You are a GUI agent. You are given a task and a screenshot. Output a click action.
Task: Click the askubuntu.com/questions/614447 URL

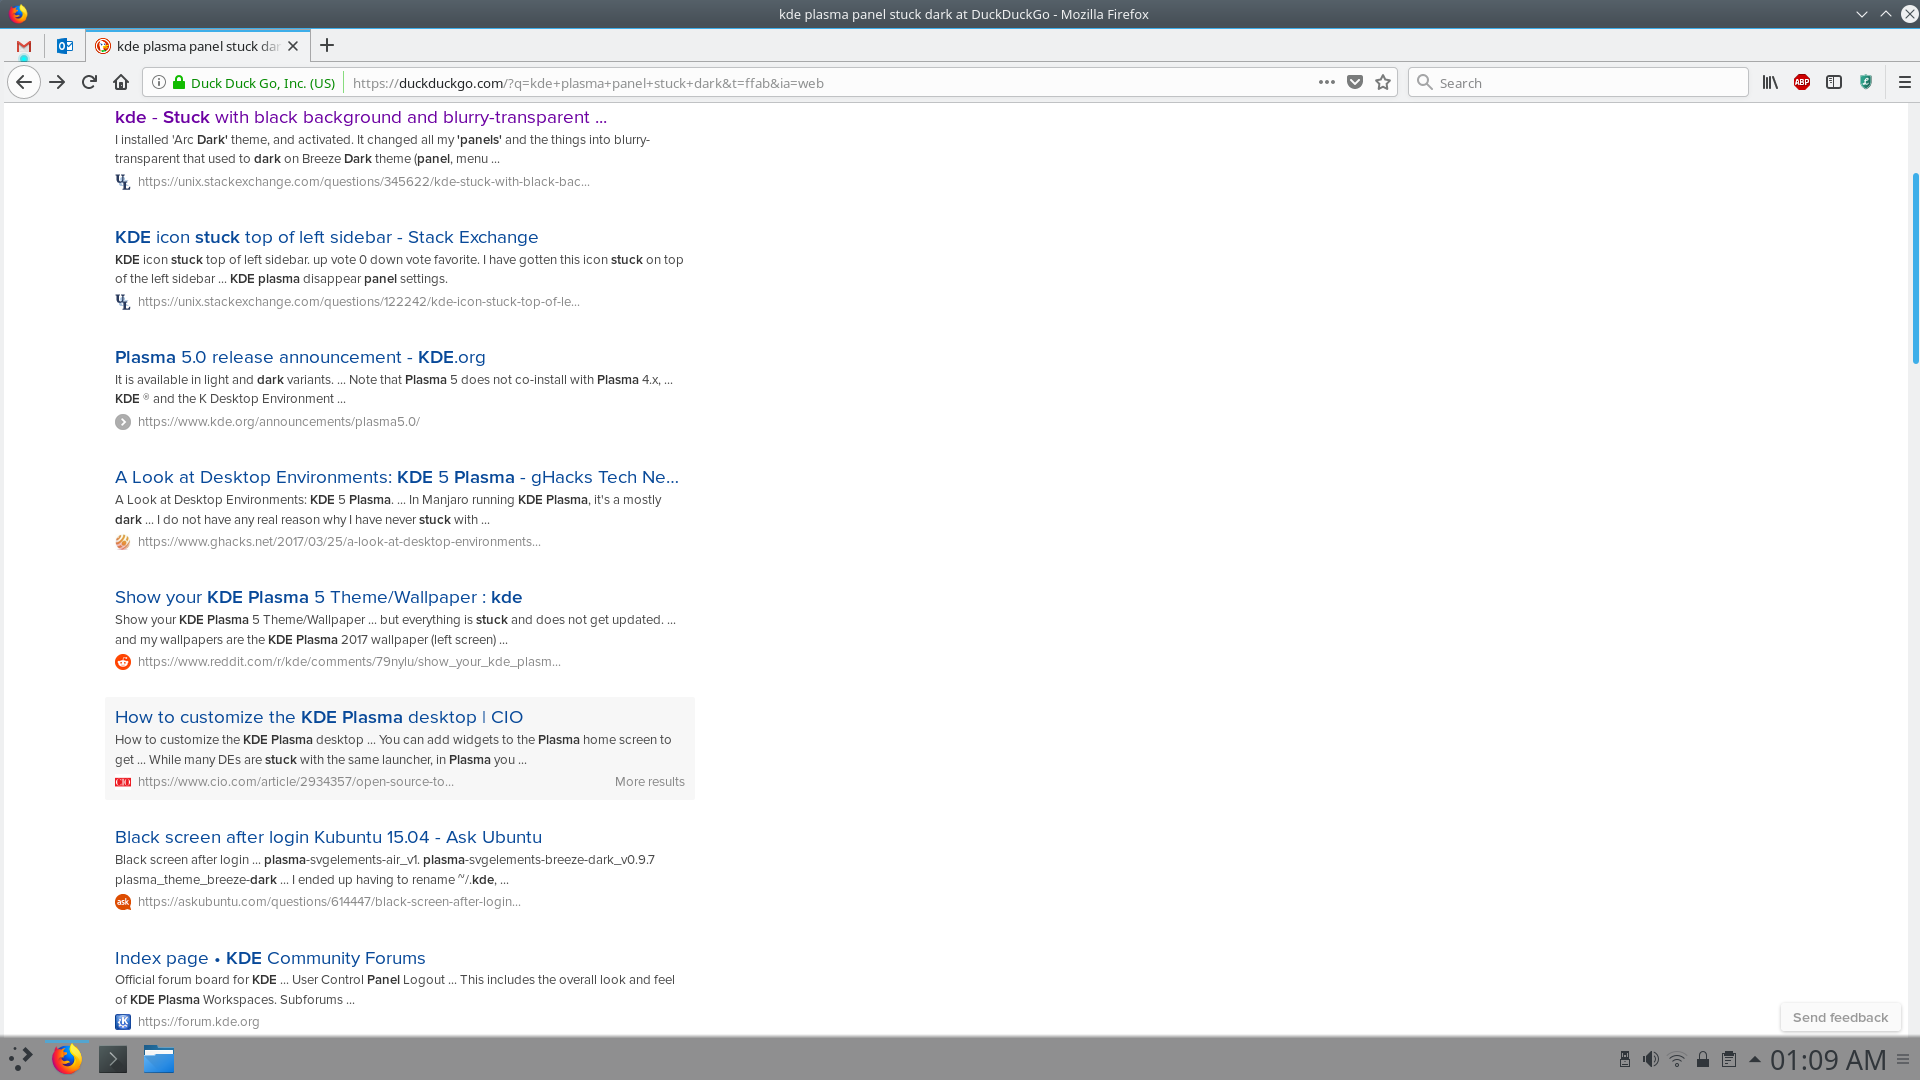tap(329, 902)
